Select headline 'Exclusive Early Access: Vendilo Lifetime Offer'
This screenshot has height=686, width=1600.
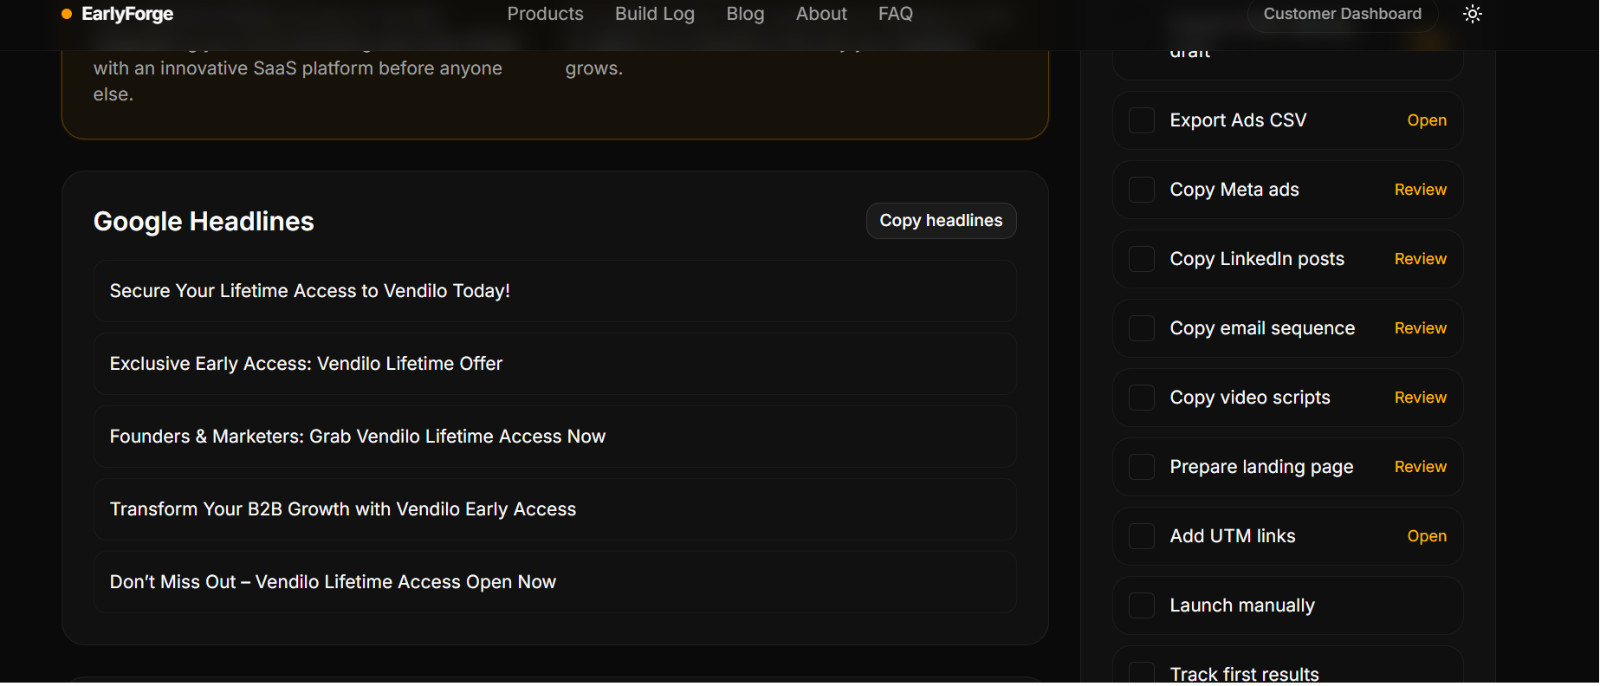pos(555,364)
